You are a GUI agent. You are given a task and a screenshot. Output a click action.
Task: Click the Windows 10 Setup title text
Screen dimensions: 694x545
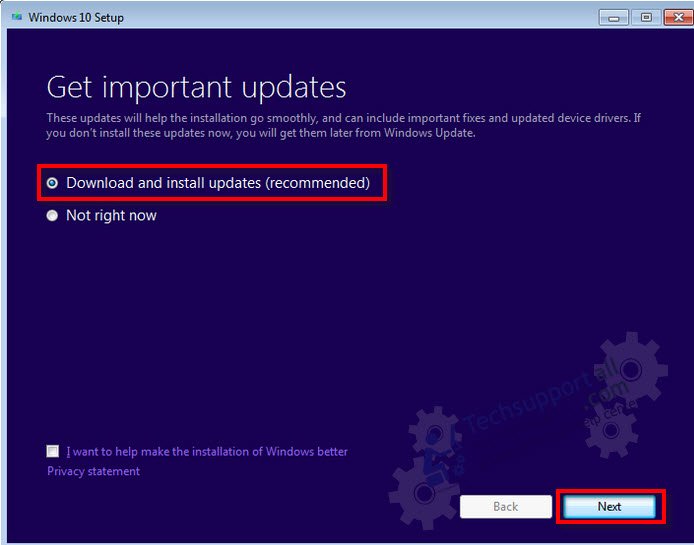(x=76, y=18)
